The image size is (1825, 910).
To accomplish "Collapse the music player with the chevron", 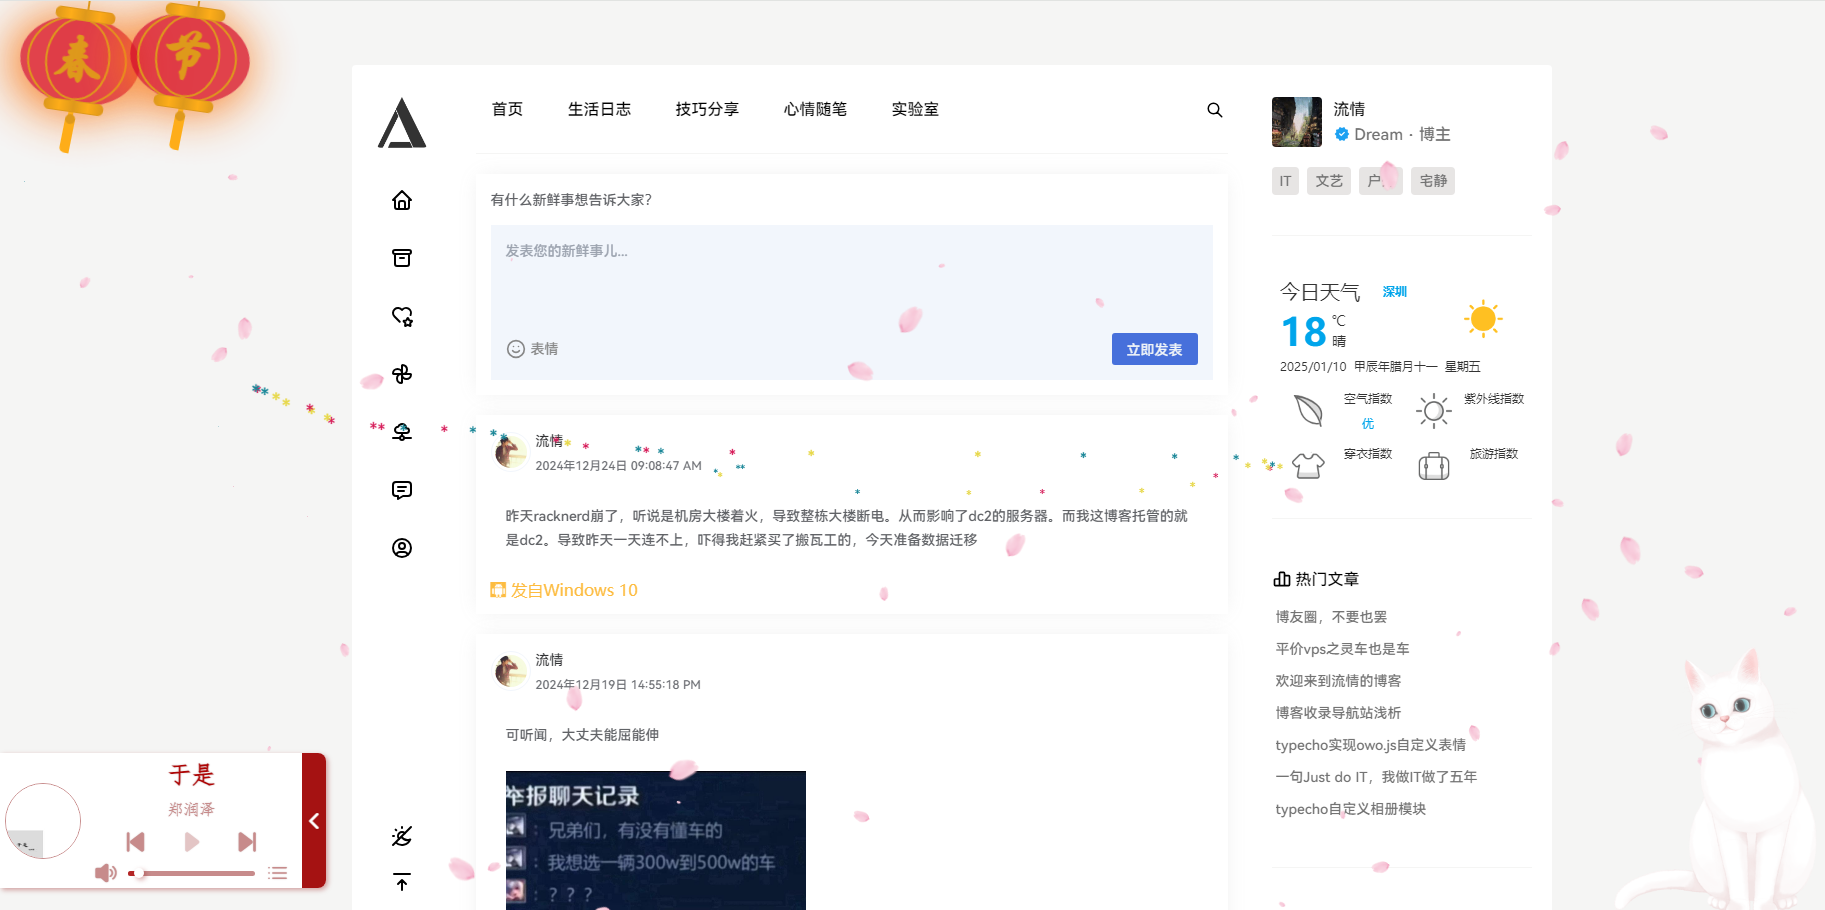I will [313, 821].
